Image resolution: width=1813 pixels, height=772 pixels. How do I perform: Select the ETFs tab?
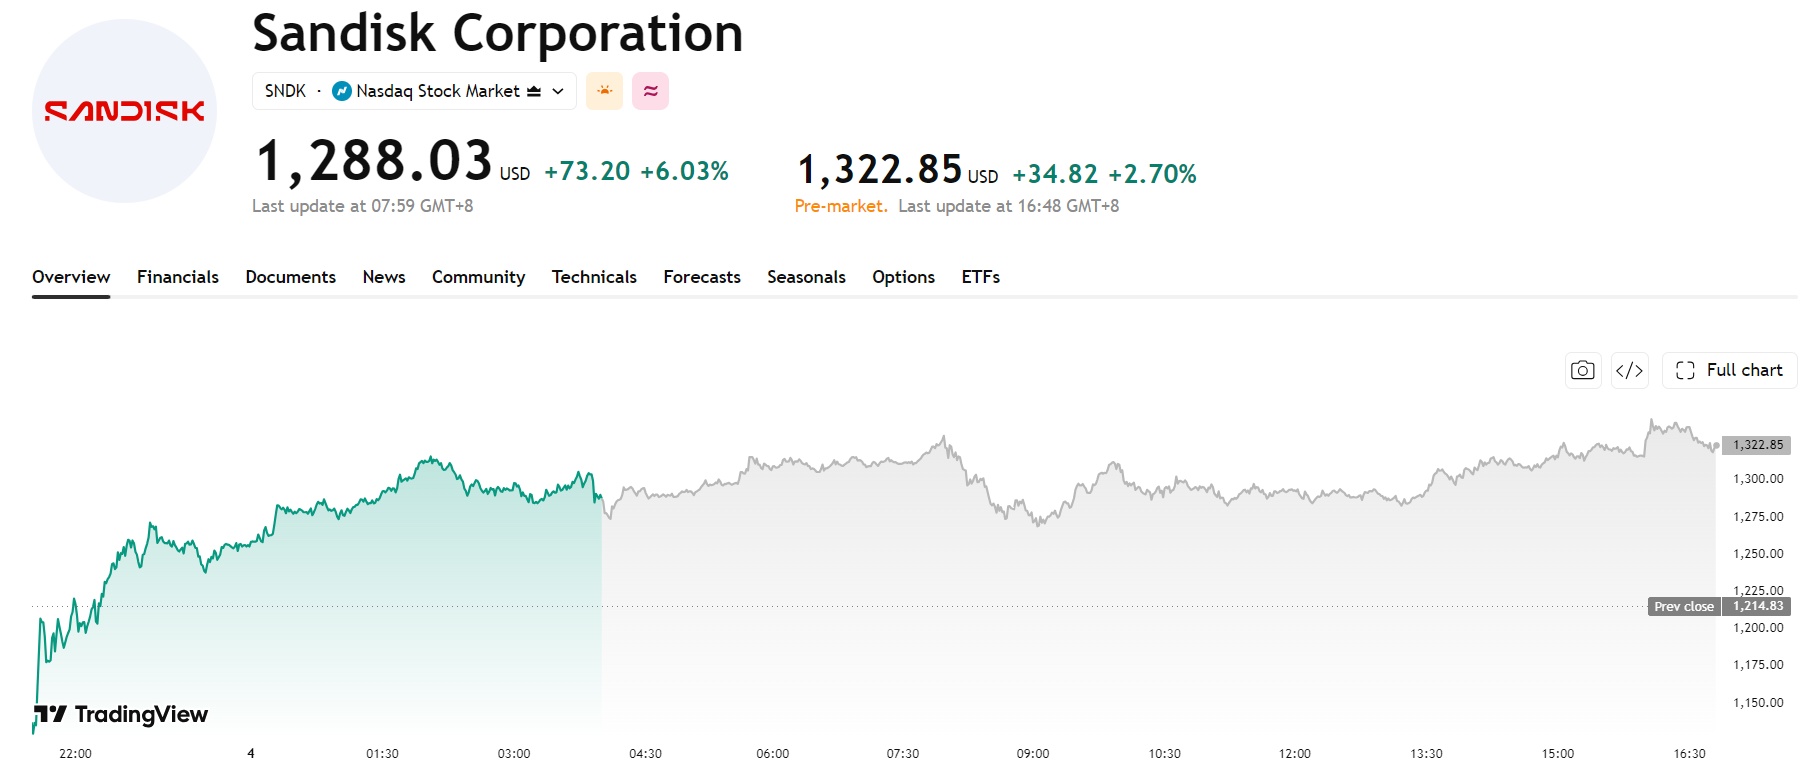981,277
